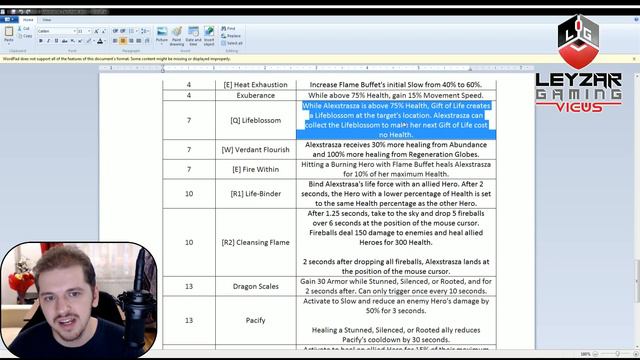Open the Home ribbon tab
640x360 pixels.
pyautogui.click(x=28, y=20)
